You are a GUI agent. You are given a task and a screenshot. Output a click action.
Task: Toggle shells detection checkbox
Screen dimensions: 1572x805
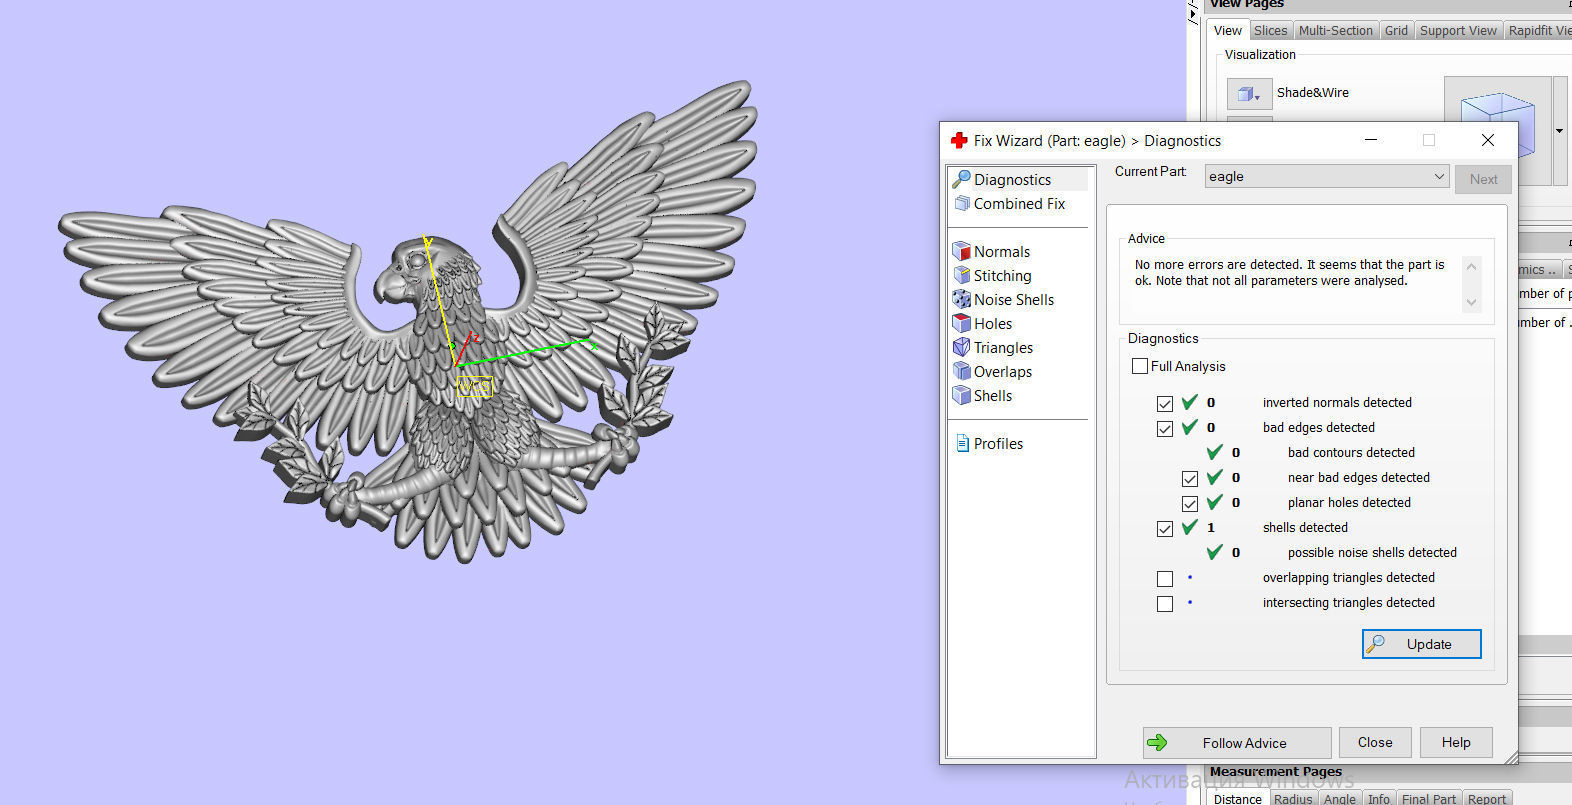(x=1164, y=528)
